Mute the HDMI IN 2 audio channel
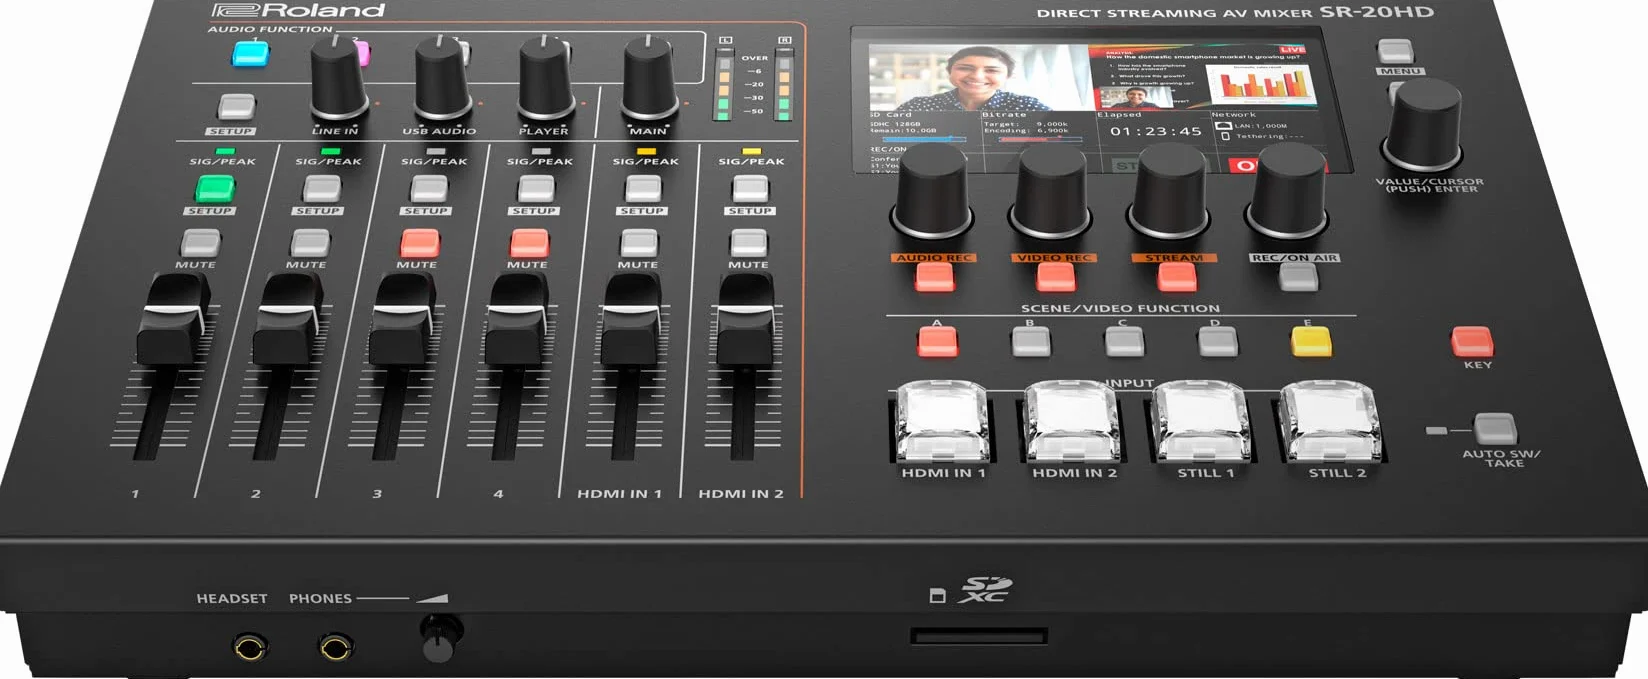Viewport: 1648px width, 679px height. pos(748,243)
